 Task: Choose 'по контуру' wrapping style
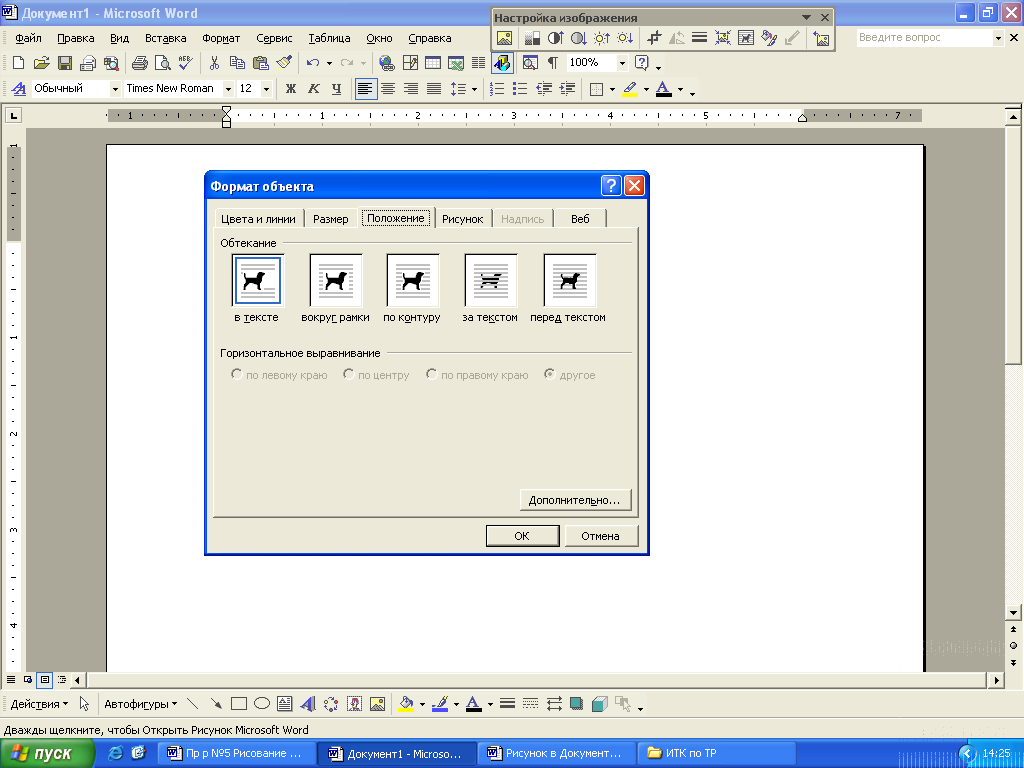pos(413,280)
